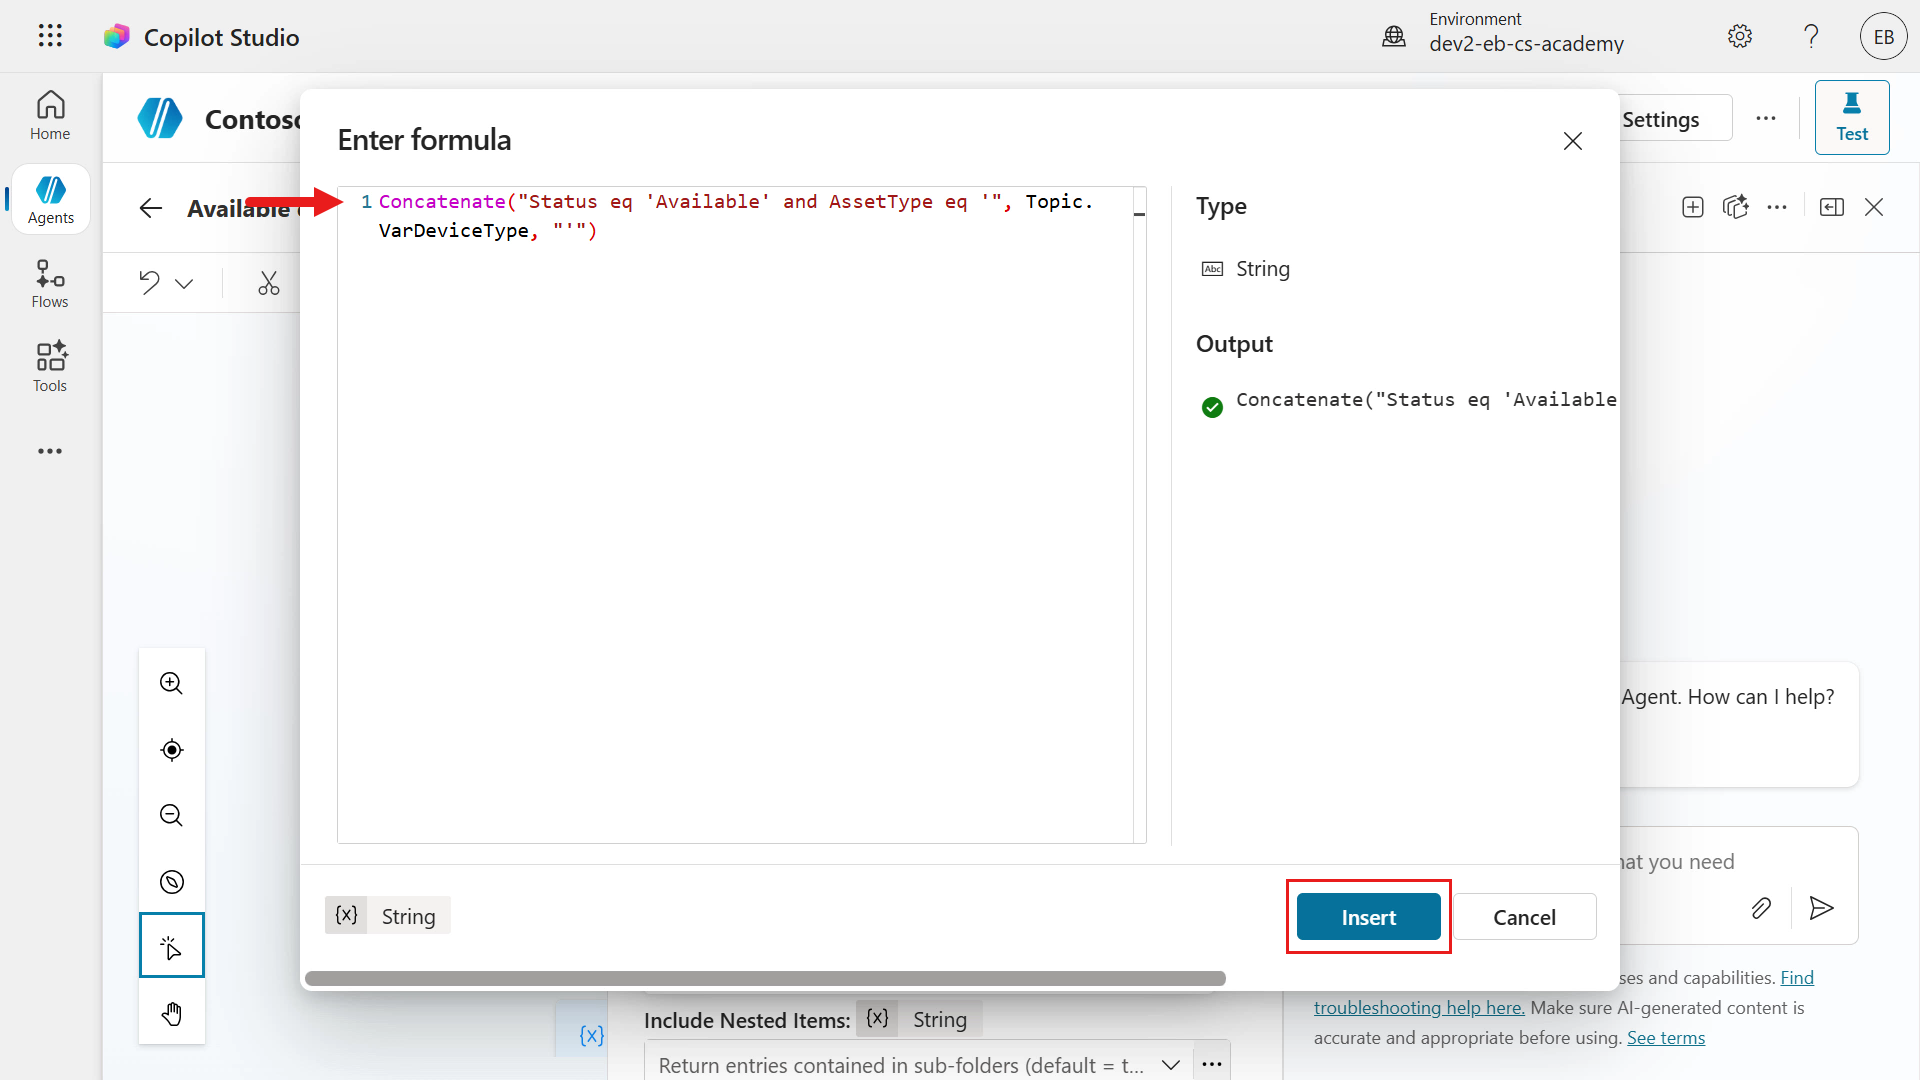Image resolution: width=1920 pixels, height=1080 pixels.
Task: Click the canvas zoom out icon
Action: [172, 816]
